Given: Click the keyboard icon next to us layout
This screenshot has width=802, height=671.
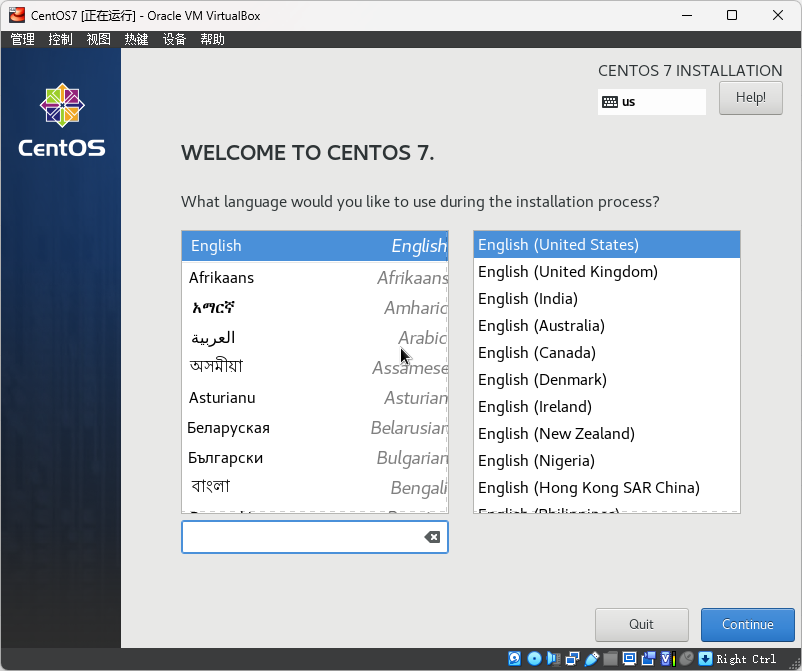Looking at the screenshot, I should point(610,102).
